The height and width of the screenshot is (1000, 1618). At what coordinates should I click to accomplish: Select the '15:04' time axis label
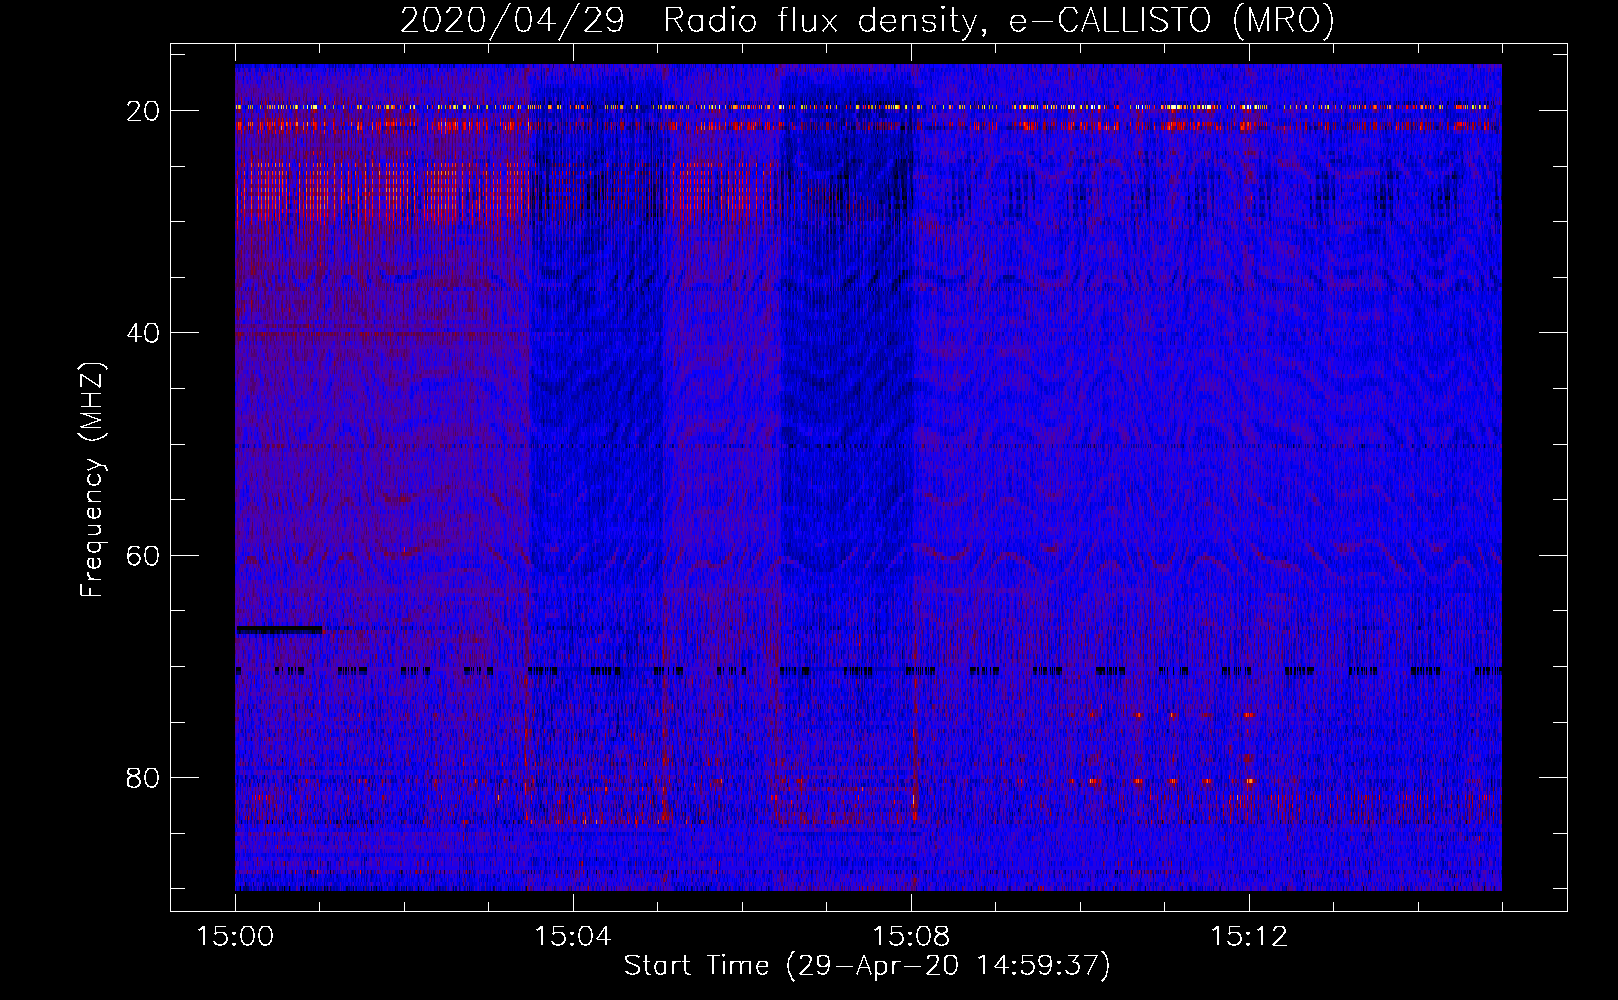573,937
